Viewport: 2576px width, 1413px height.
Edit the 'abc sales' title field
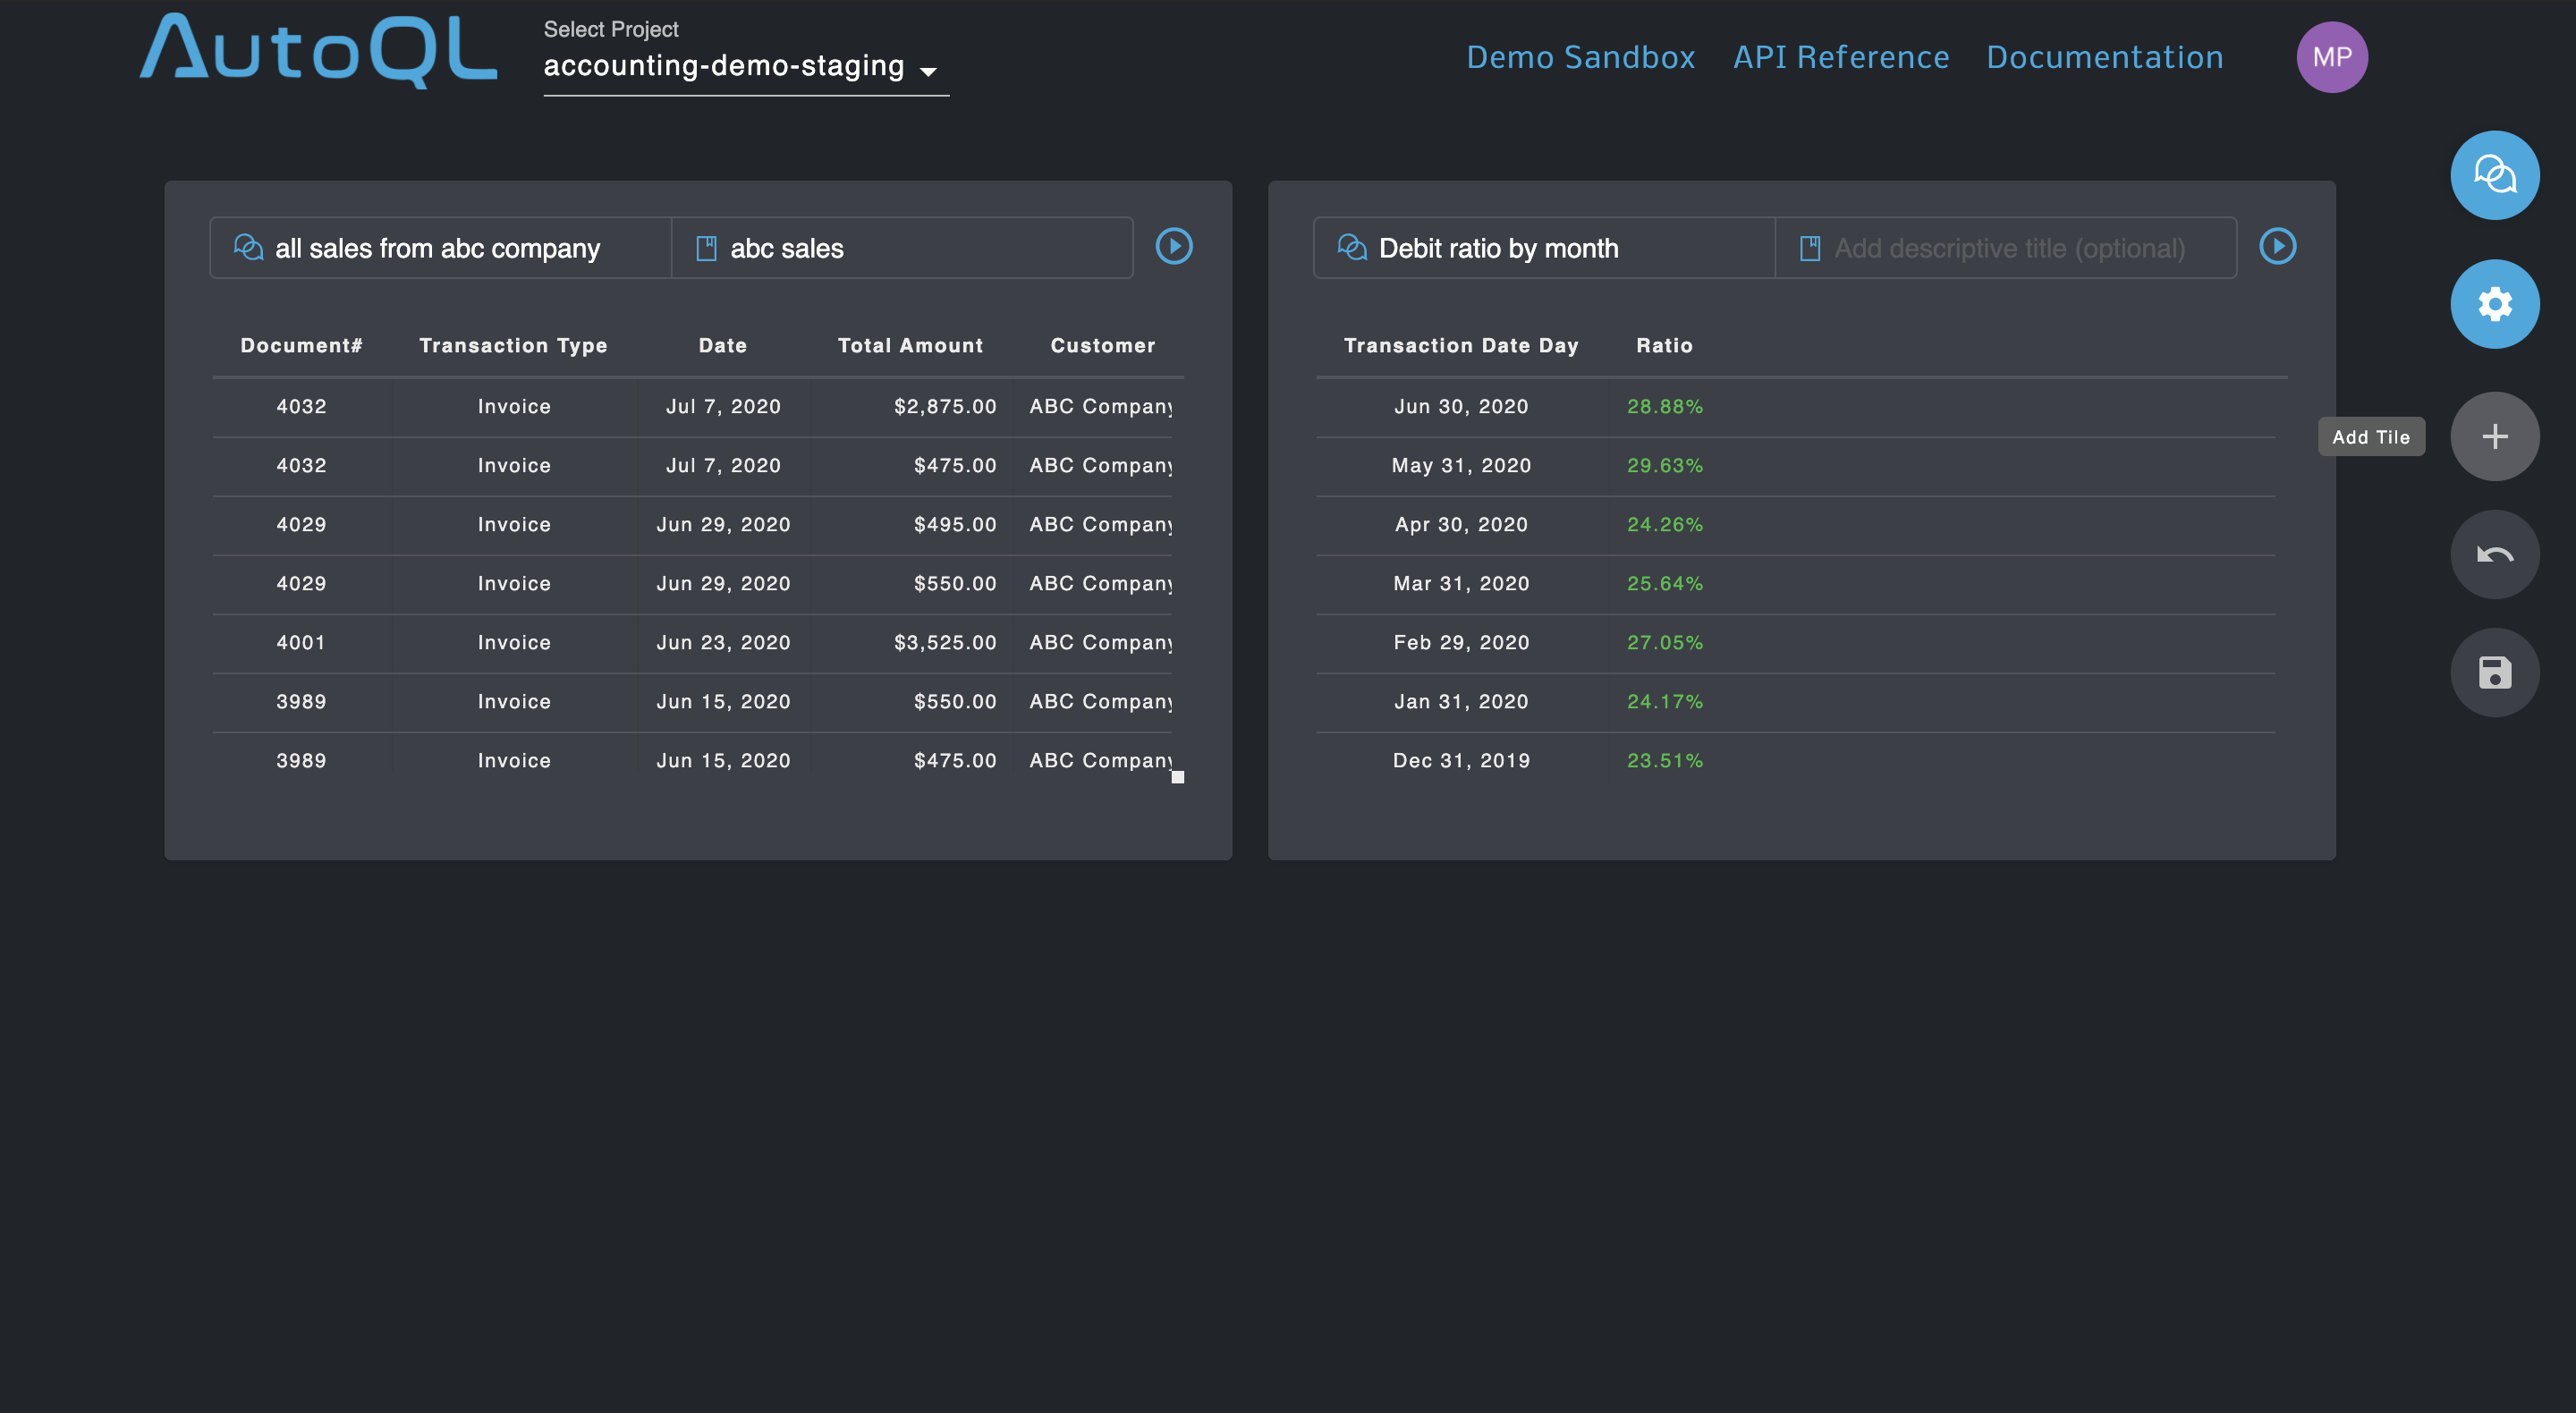click(x=902, y=248)
